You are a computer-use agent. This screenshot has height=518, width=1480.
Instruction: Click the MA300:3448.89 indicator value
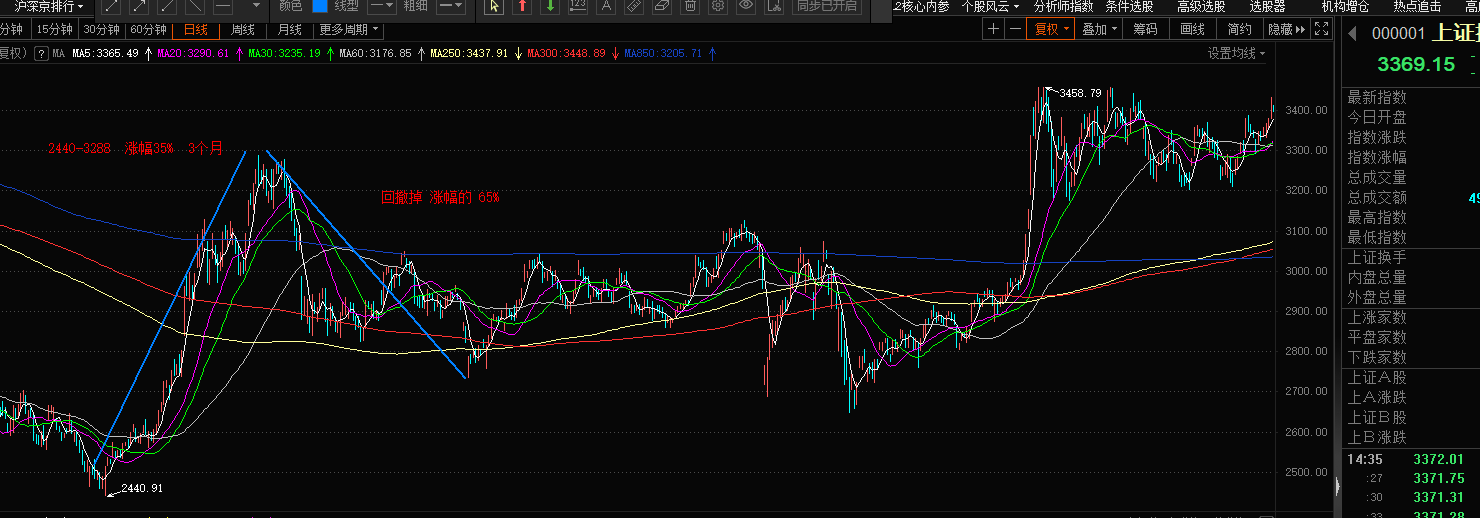click(566, 53)
